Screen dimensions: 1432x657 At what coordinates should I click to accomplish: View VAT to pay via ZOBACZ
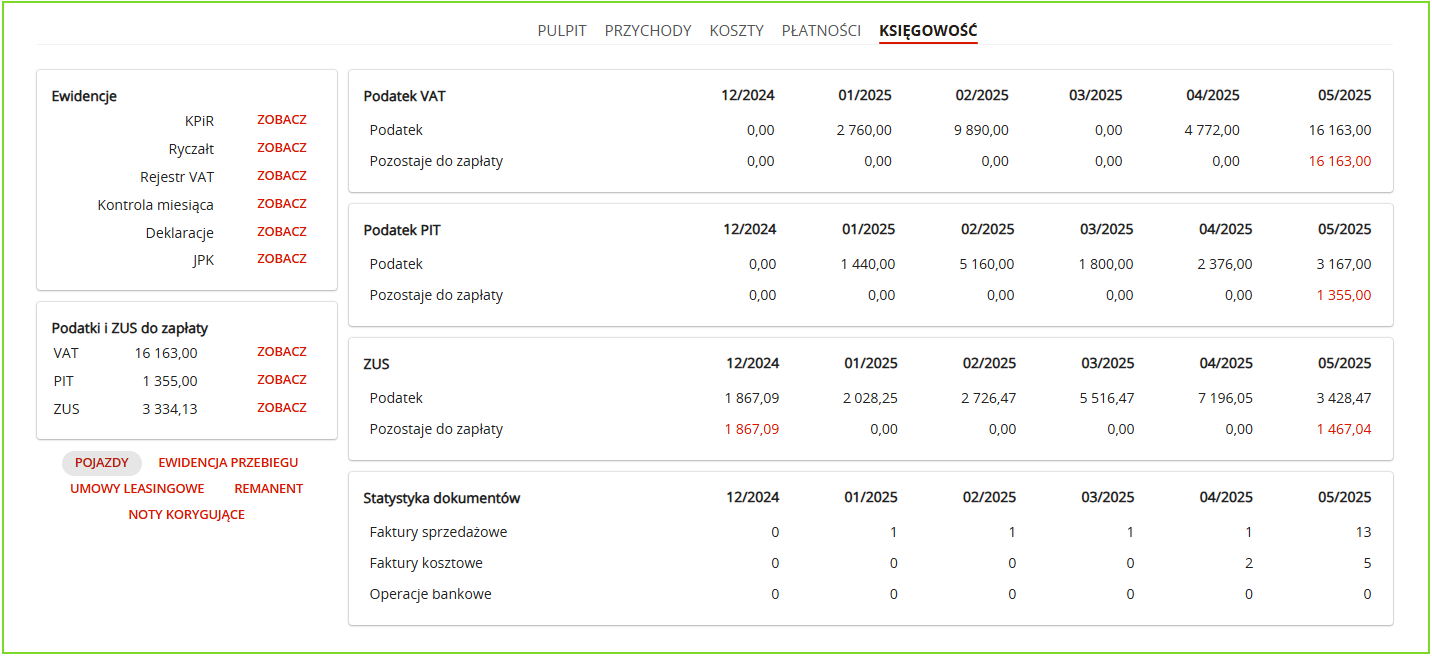pyautogui.click(x=282, y=352)
